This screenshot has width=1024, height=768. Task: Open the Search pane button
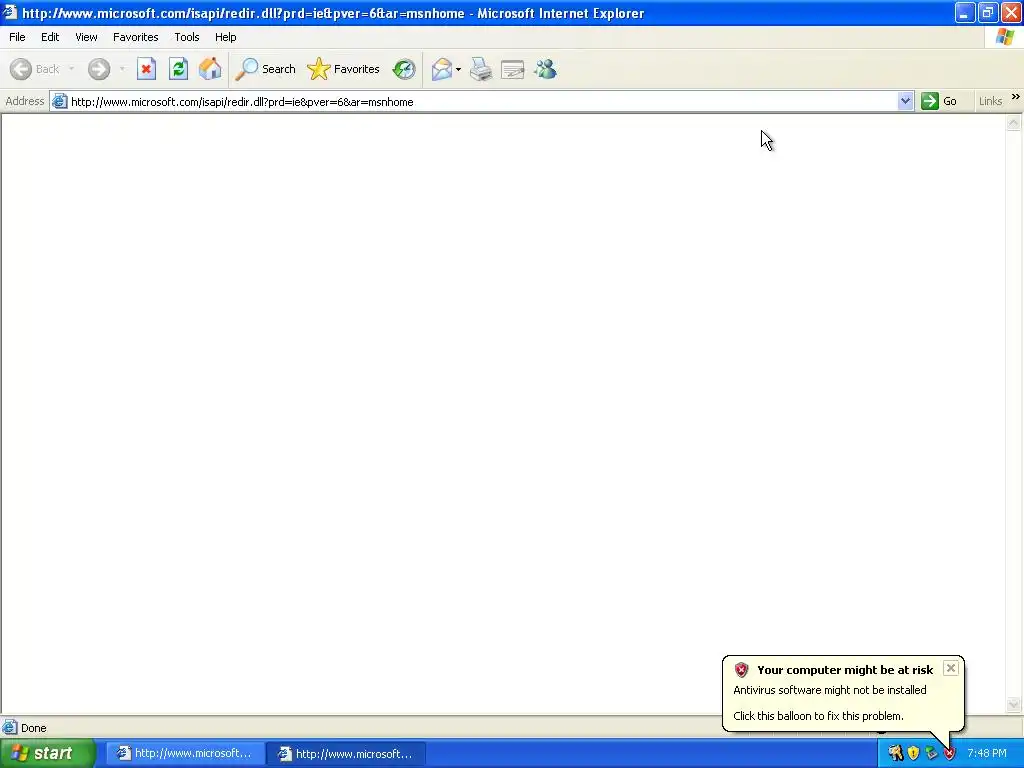pyautogui.click(x=266, y=69)
